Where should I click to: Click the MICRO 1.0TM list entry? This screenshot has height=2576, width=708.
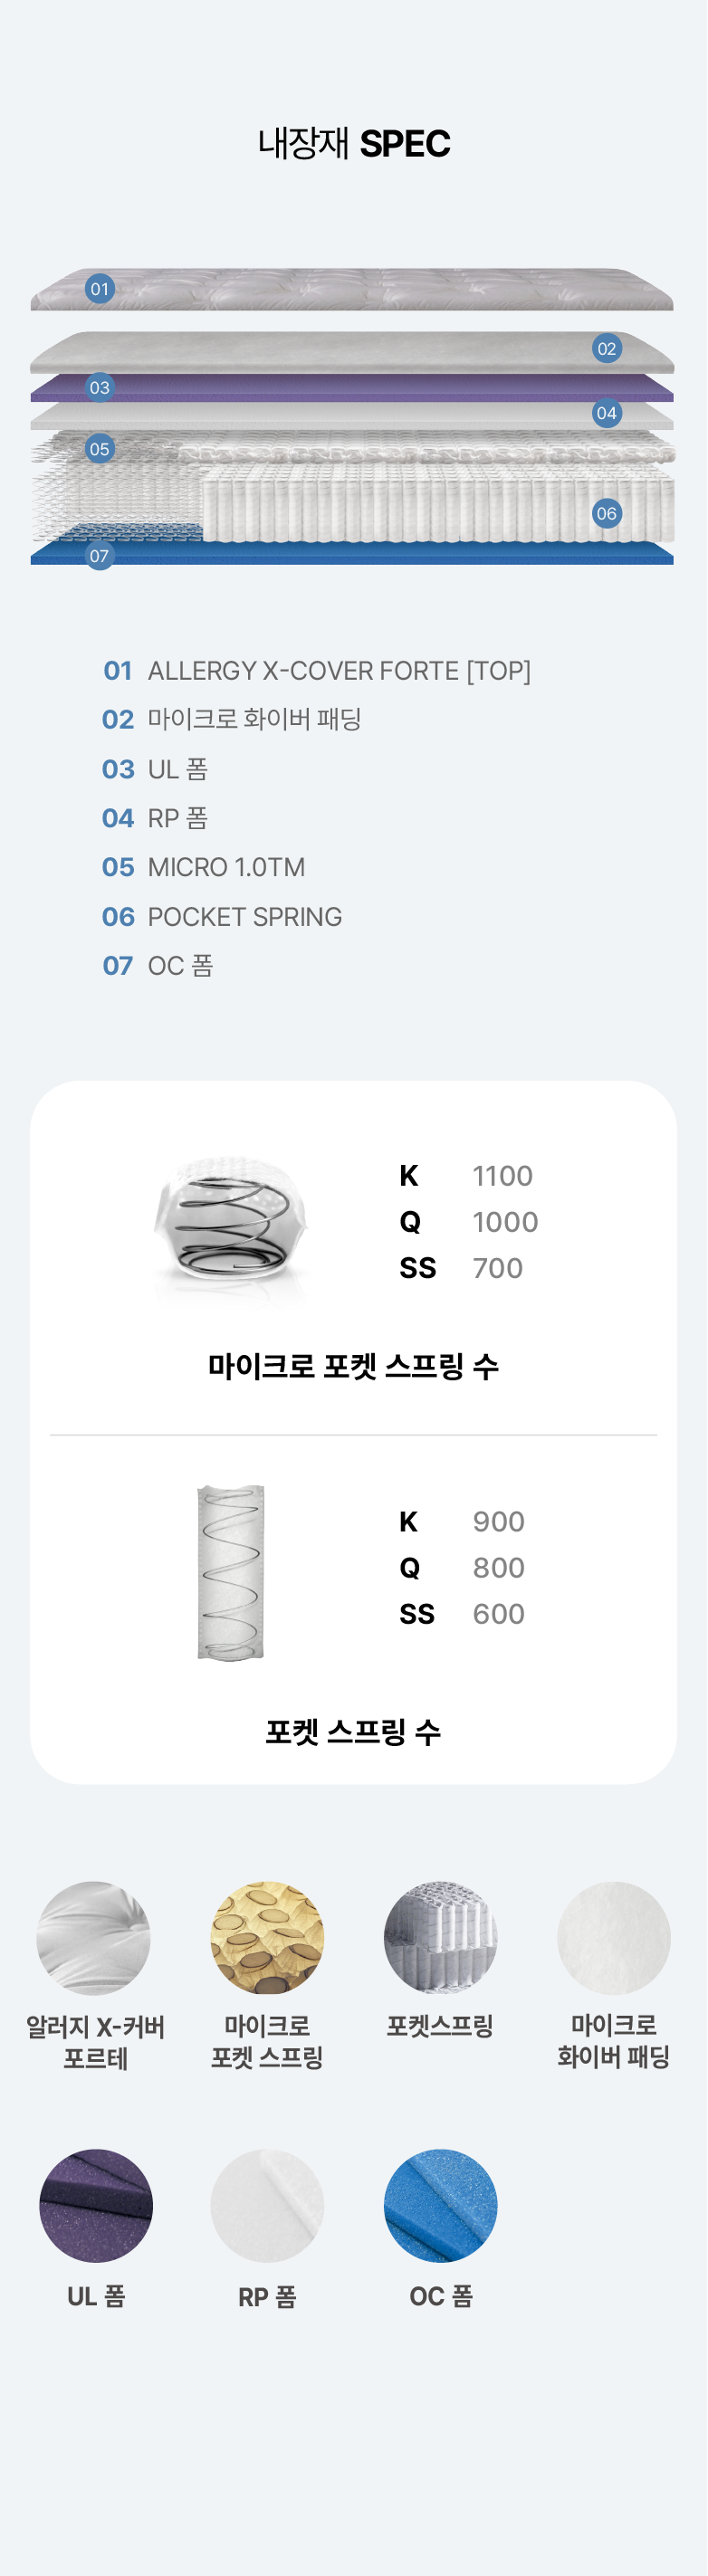pyautogui.click(x=226, y=867)
